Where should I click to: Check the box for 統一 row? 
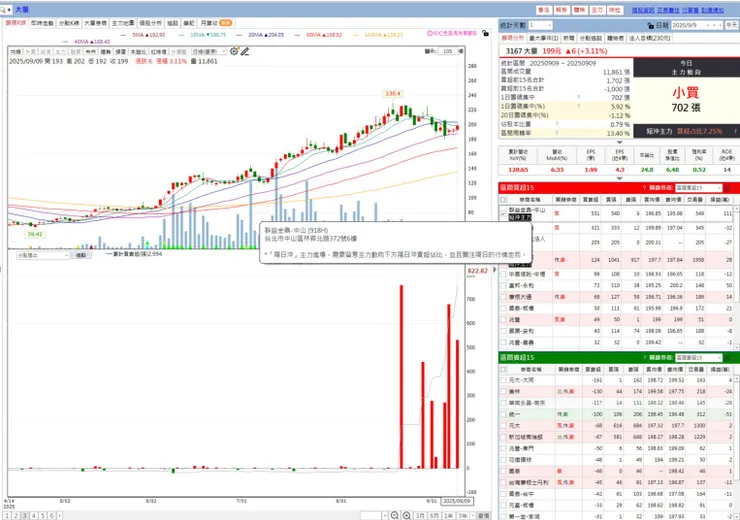pos(503,414)
